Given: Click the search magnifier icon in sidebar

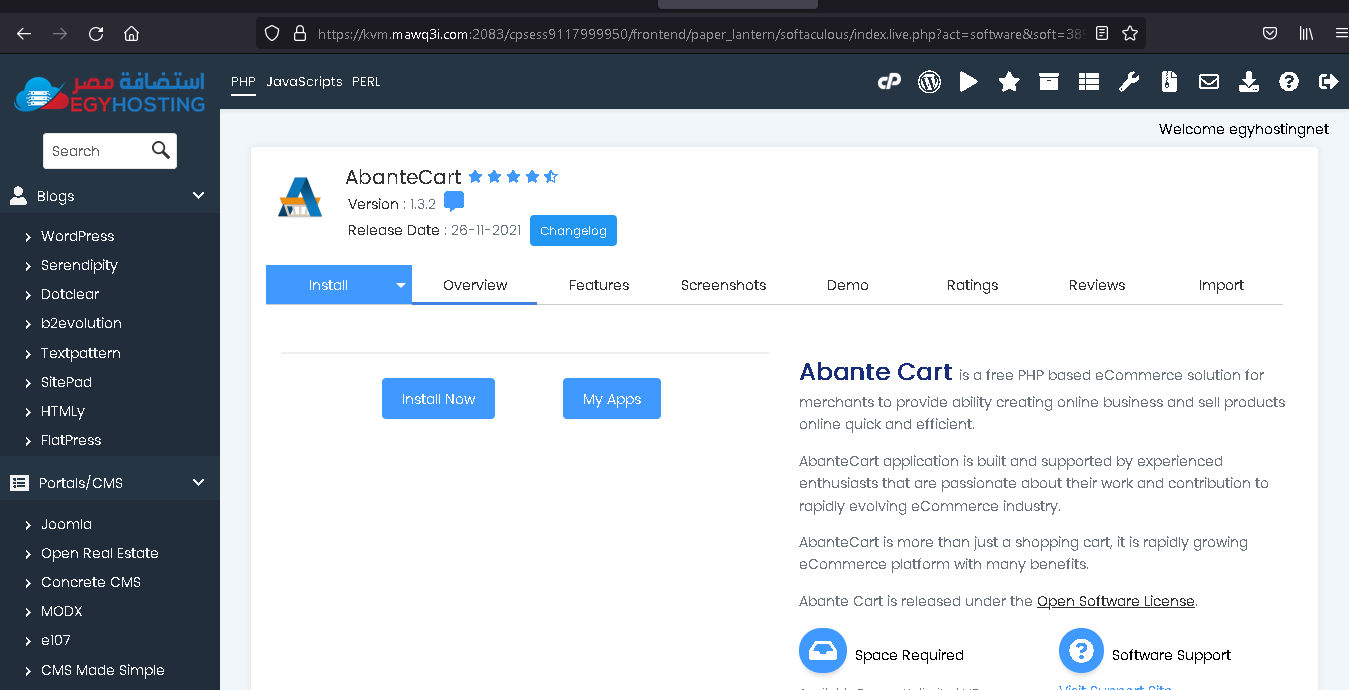Looking at the screenshot, I should [161, 150].
